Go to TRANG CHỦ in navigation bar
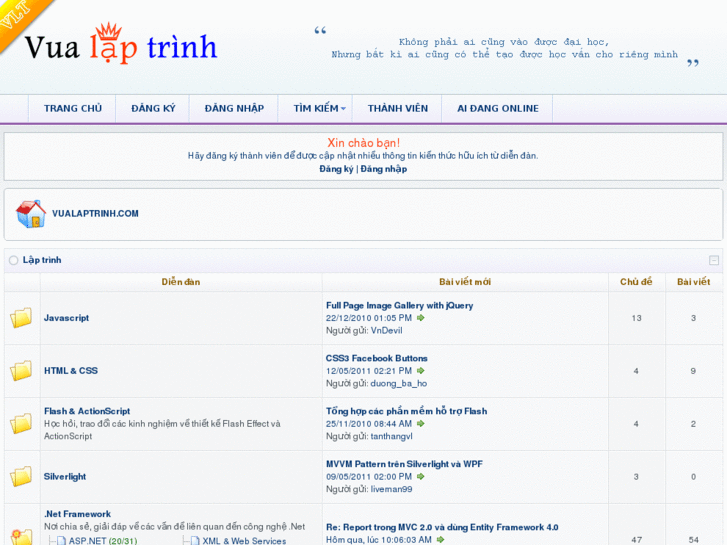The width and height of the screenshot is (727, 545). click(73, 109)
